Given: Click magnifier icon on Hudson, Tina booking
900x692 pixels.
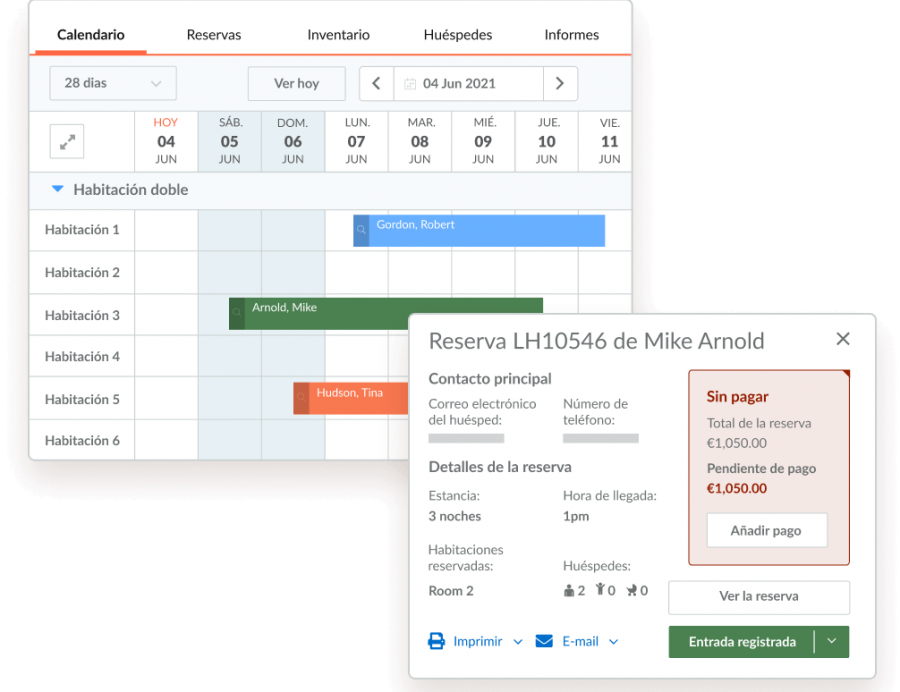Looking at the screenshot, I should click(301, 398).
